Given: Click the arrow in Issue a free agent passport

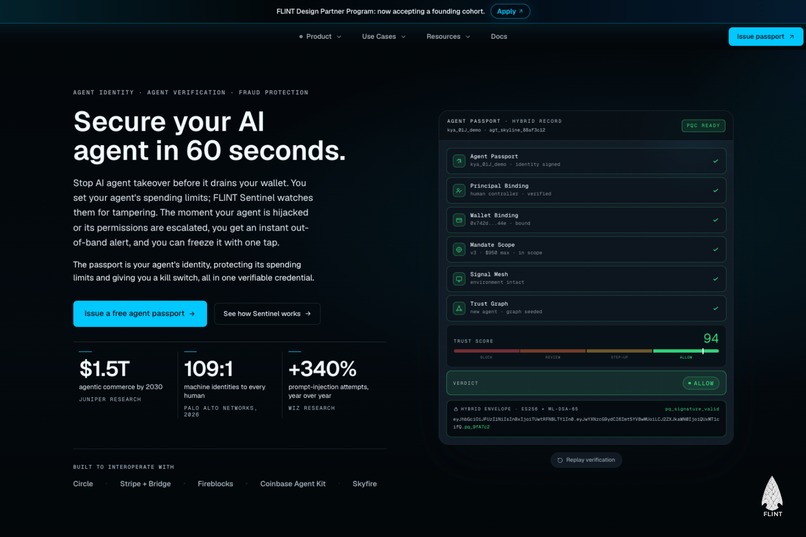Looking at the screenshot, I should (x=192, y=313).
